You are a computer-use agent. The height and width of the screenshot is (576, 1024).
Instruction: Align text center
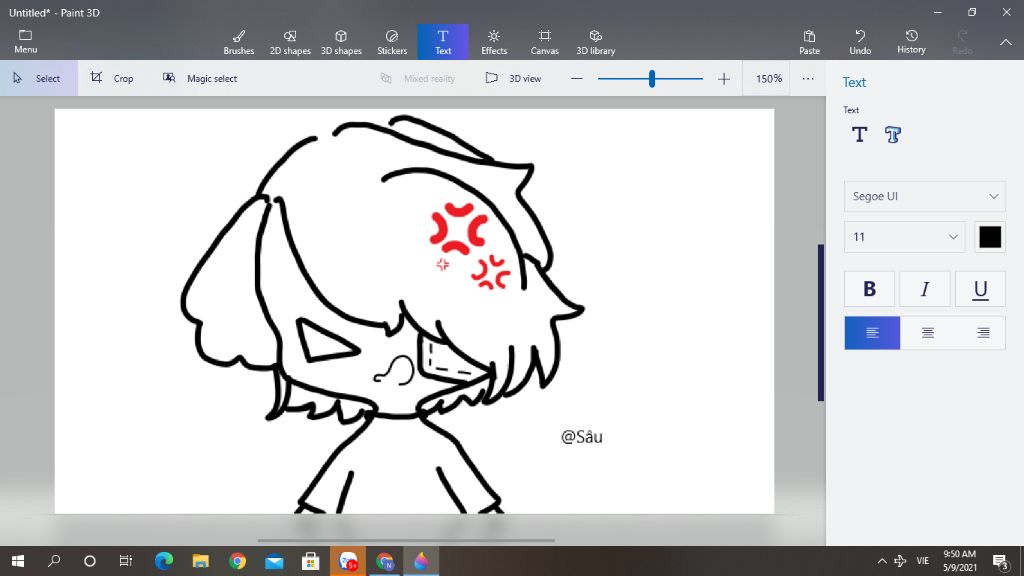pos(927,333)
